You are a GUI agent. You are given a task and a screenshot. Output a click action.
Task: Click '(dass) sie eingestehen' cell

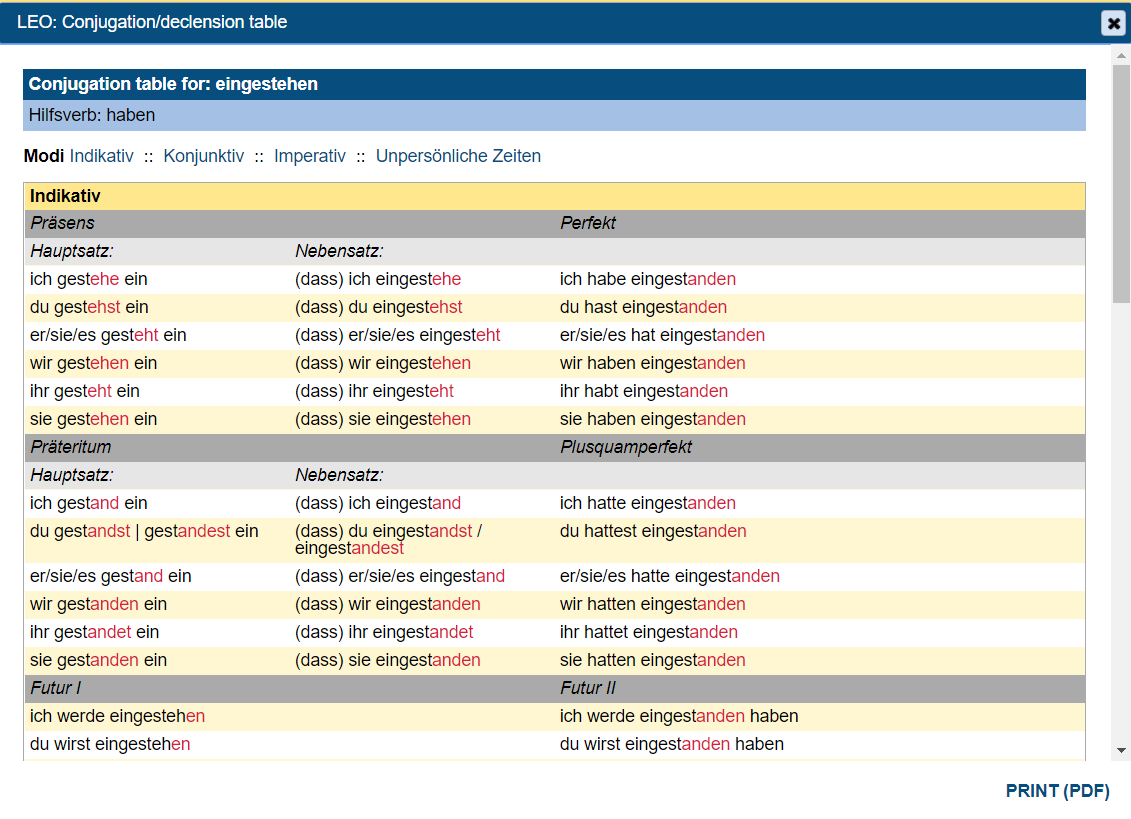[x=383, y=419]
